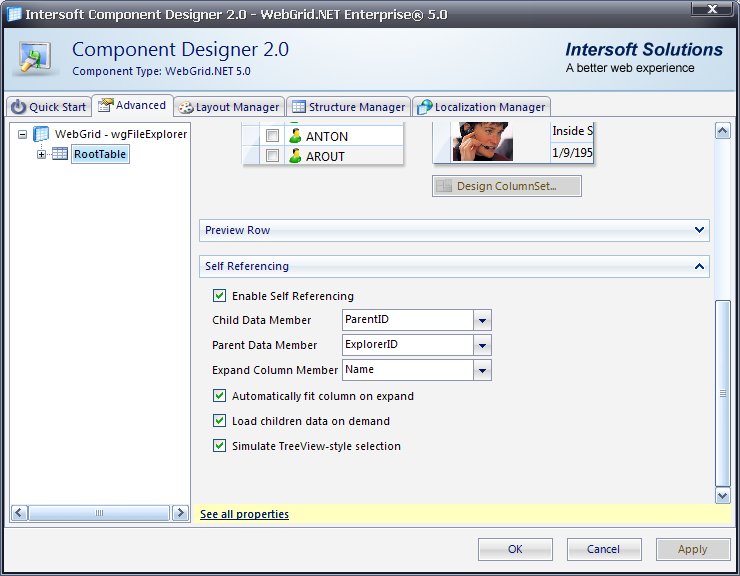Click the Design ColumnSet button
This screenshot has height=576, width=740.
[x=506, y=186]
